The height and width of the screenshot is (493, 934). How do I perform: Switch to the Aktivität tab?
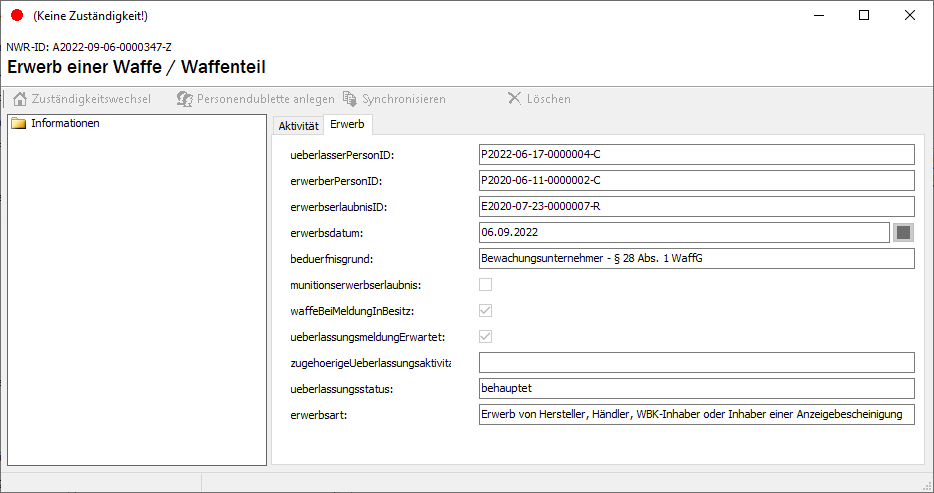[298, 125]
